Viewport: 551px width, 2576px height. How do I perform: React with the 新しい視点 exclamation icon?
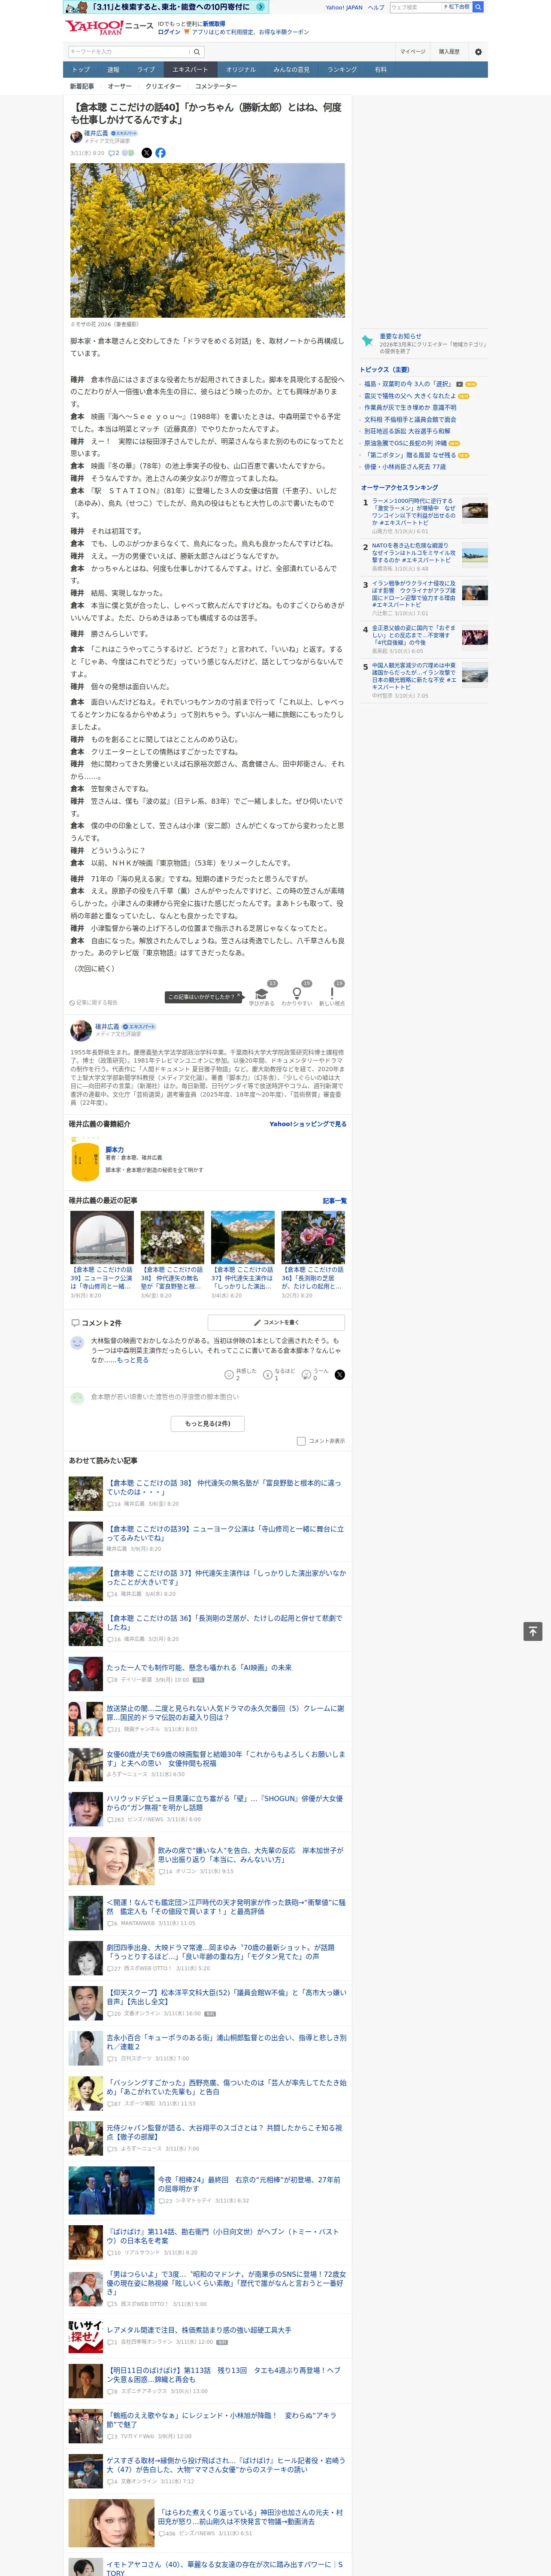[x=332, y=993]
